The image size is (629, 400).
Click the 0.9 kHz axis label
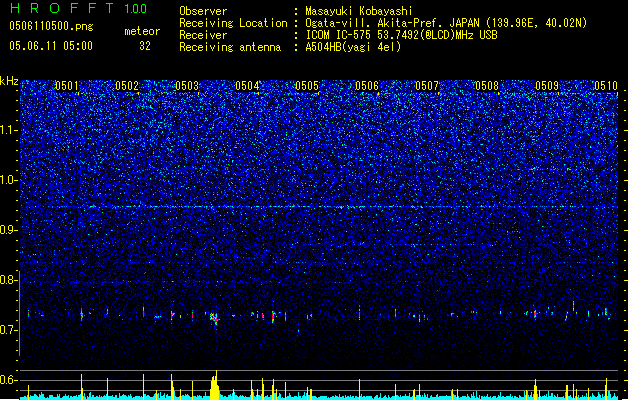(8, 230)
